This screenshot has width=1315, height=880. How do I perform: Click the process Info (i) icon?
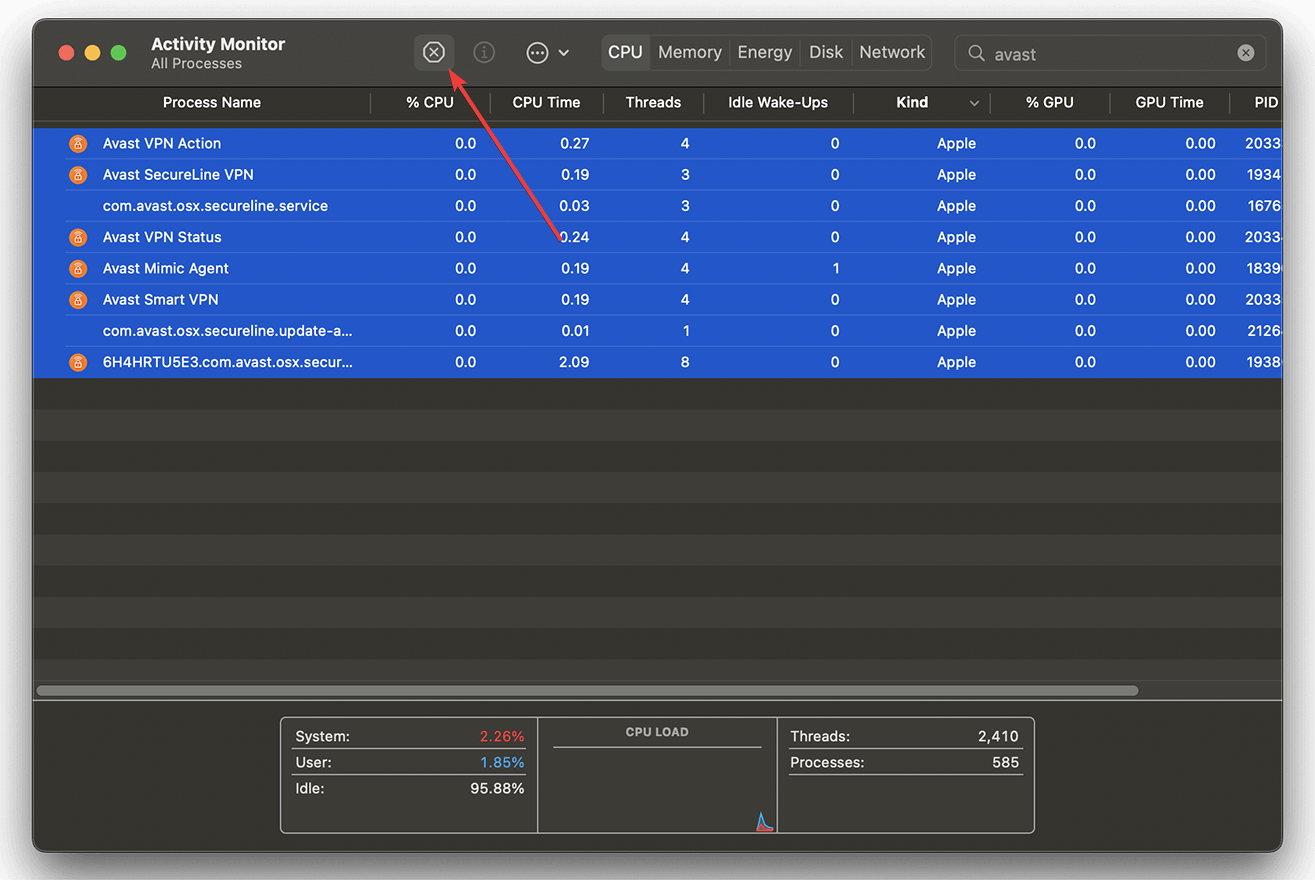point(484,53)
